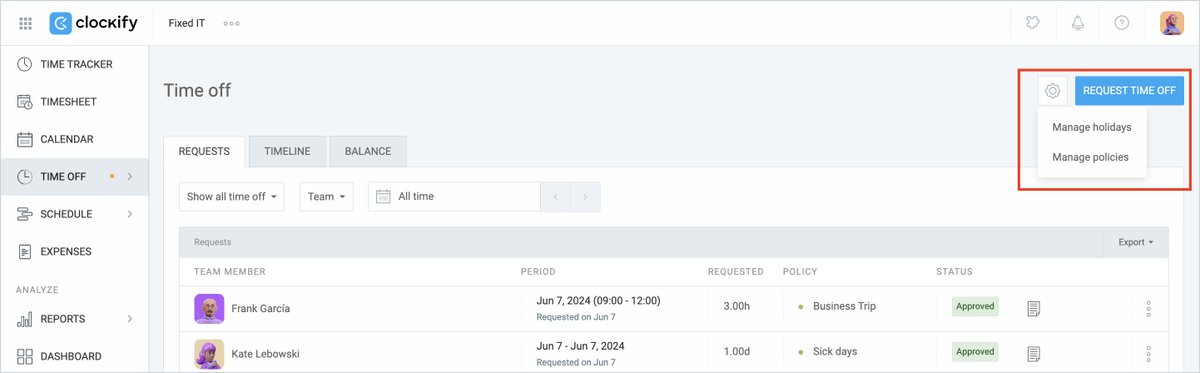Open the notifications bell icon
Image resolution: width=1200 pixels, height=373 pixels.
(1078, 23)
